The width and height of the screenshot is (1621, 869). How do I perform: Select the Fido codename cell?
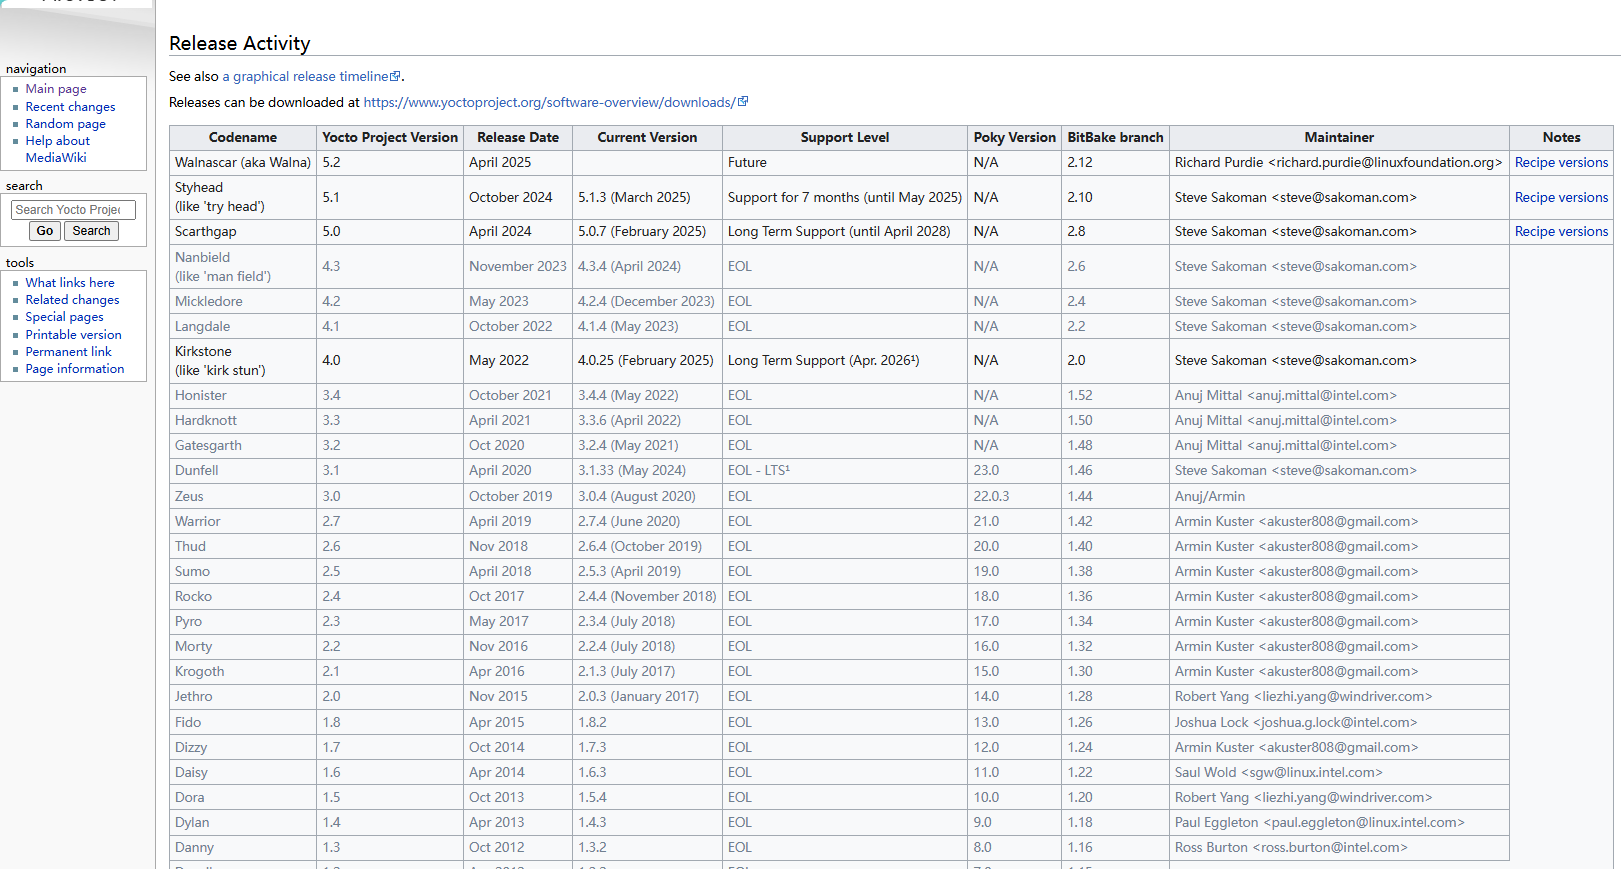243,723
